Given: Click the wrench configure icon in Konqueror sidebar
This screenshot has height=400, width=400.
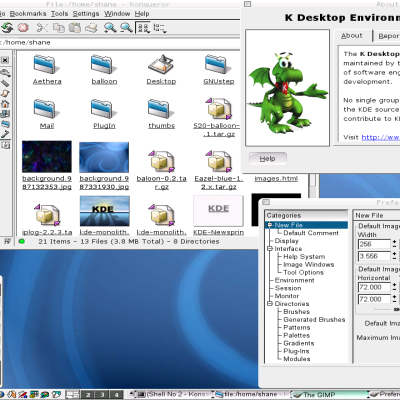Looking at the screenshot, I should point(5,72).
